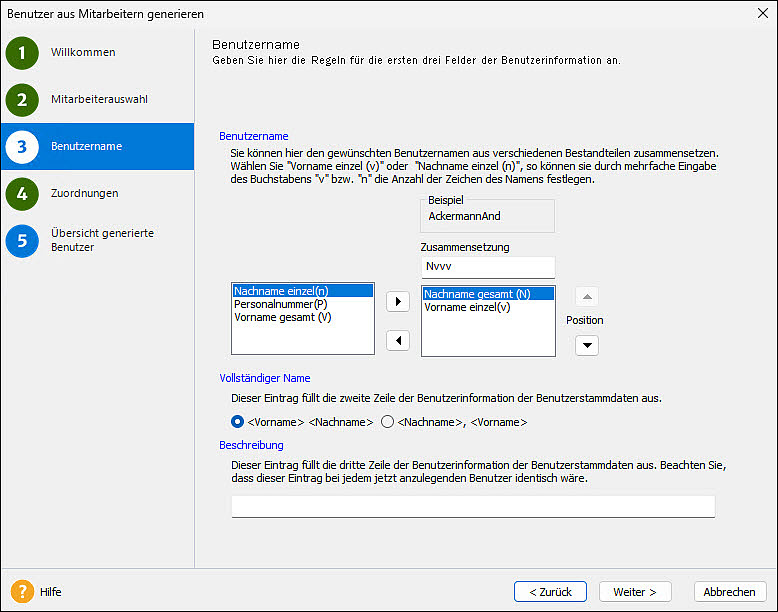Open Übersicht generierte Benutzer step
The width and height of the screenshot is (778, 612).
pyautogui.click(x=102, y=240)
